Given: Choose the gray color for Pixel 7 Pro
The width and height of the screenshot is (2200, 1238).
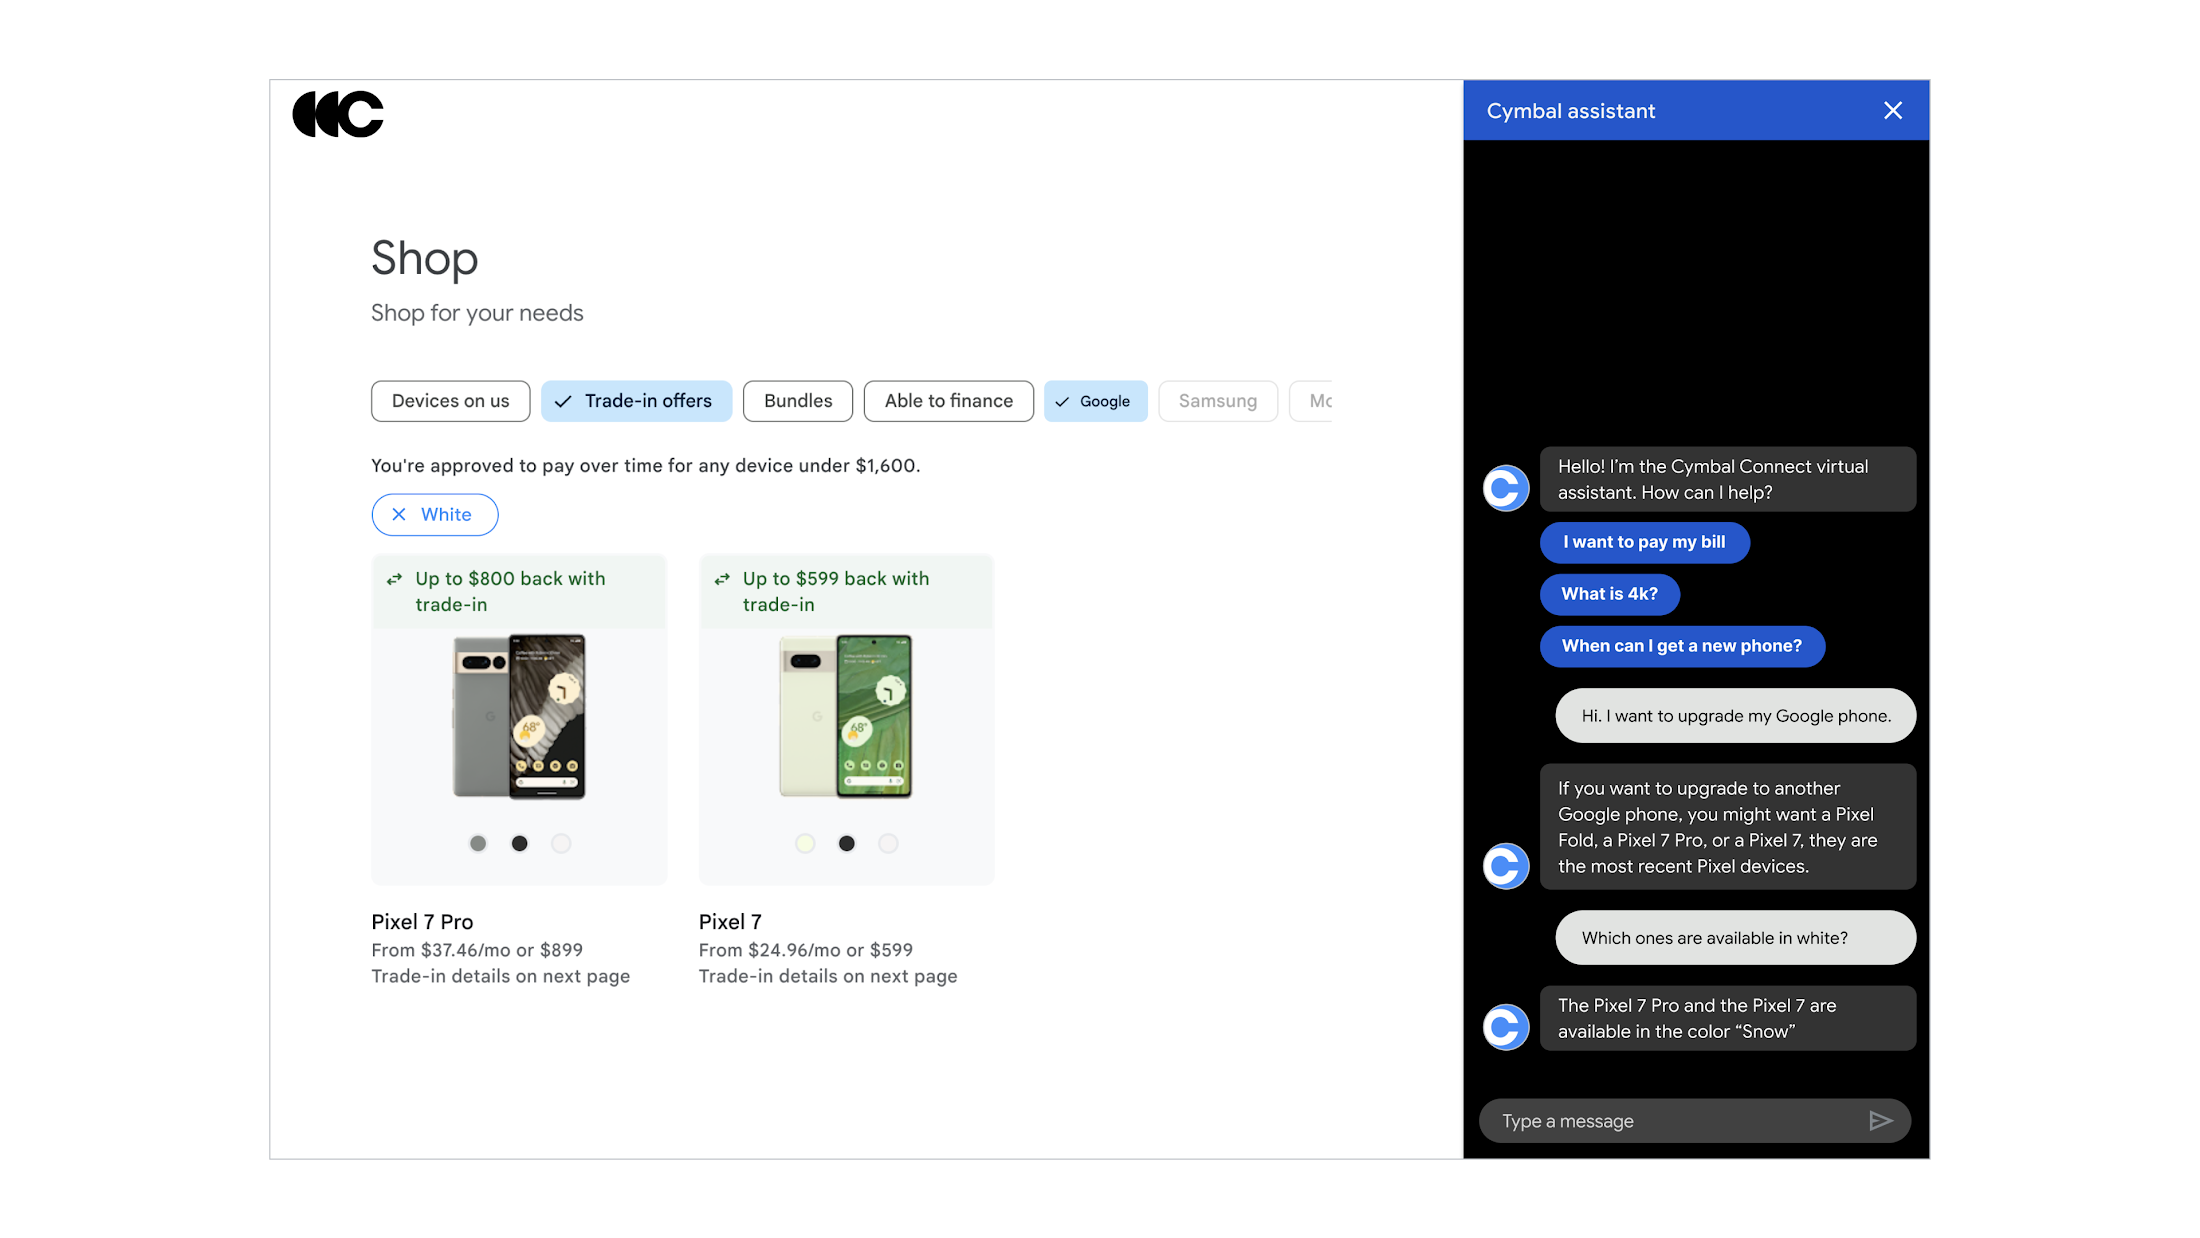Looking at the screenshot, I should click(x=478, y=844).
